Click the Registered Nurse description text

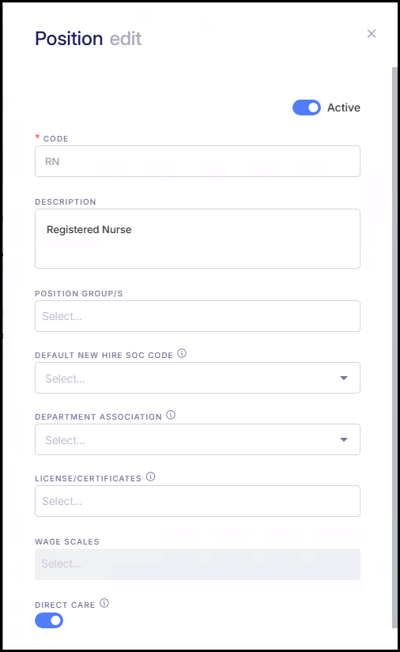(x=89, y=230)
